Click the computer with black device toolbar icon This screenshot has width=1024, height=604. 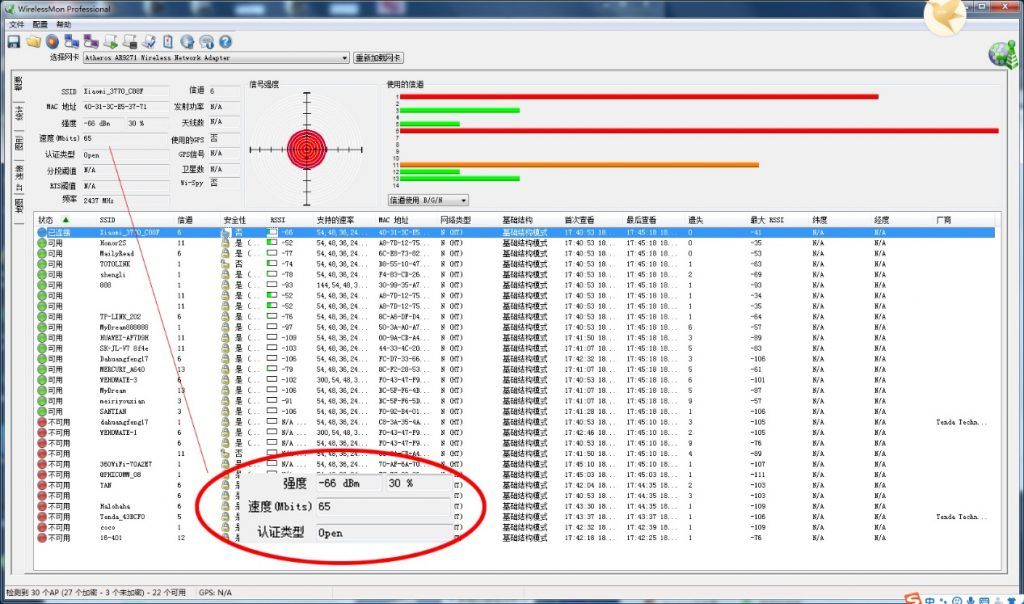tap(130, 42)
